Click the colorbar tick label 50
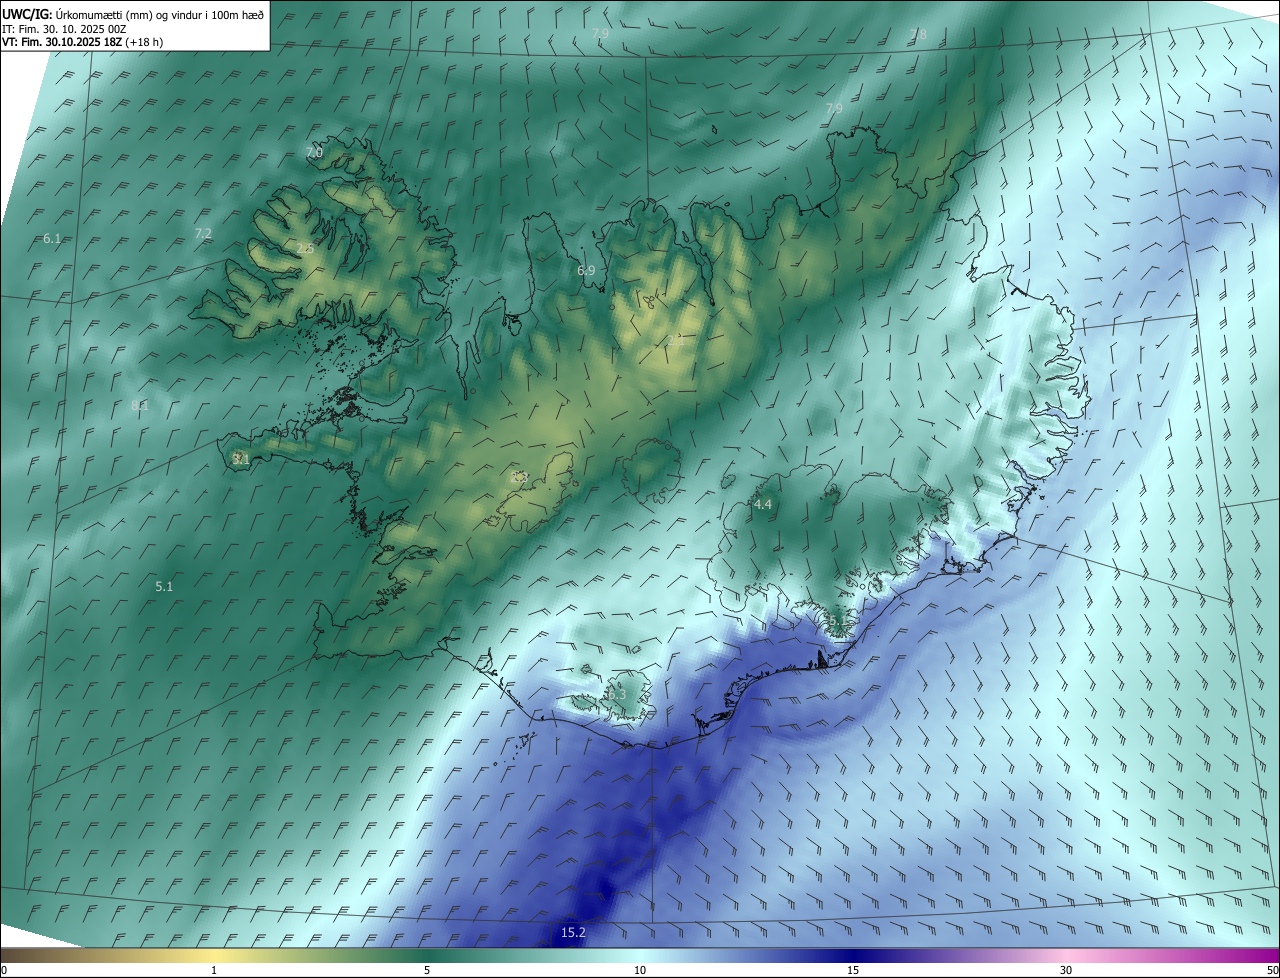This screenshot has width=1280, height=978. coord(1272,970)
